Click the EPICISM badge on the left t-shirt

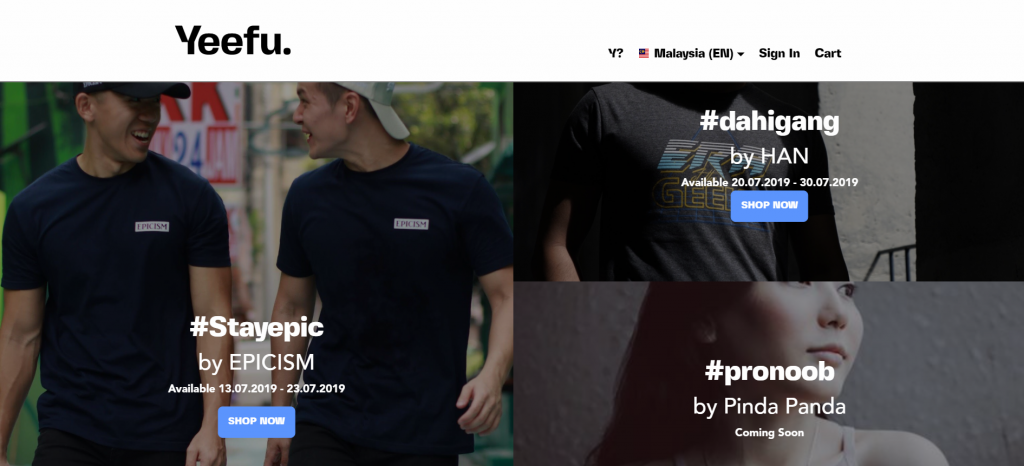coord(152,226)
